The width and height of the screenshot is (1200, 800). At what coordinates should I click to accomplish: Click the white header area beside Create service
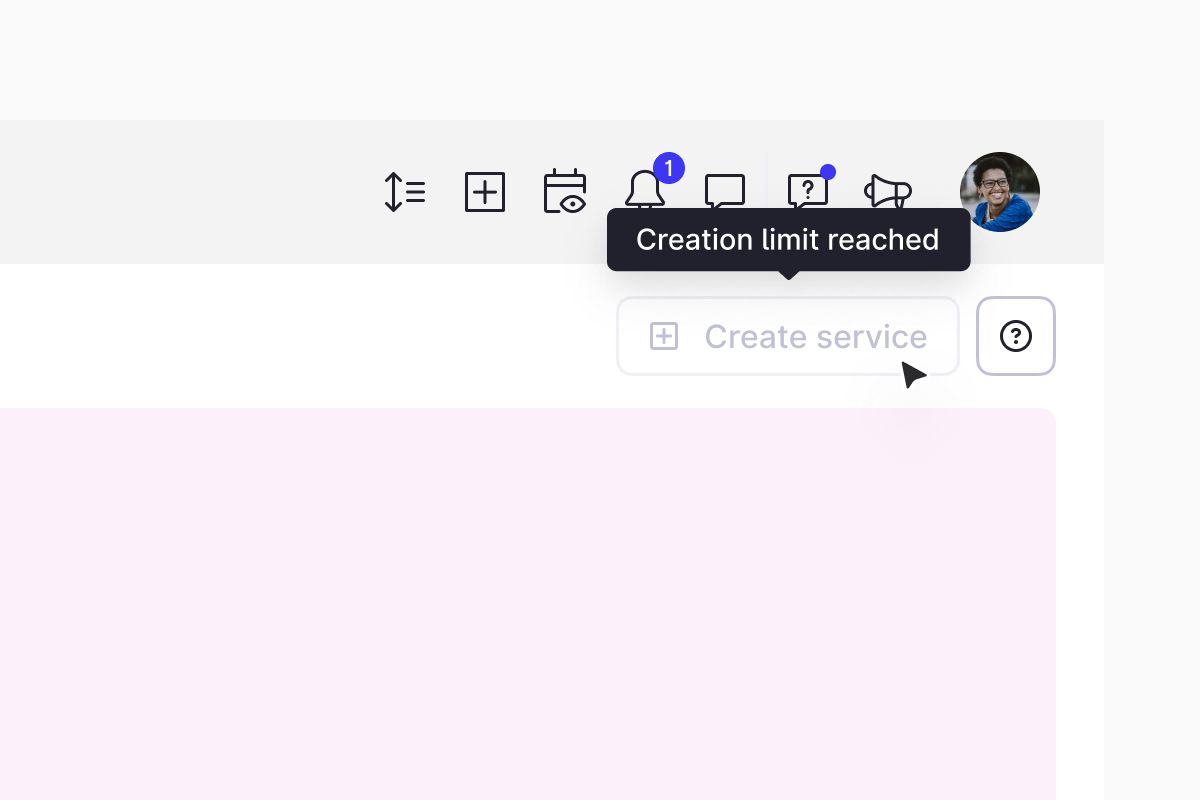pyautogui.click(x=300, y=336)
